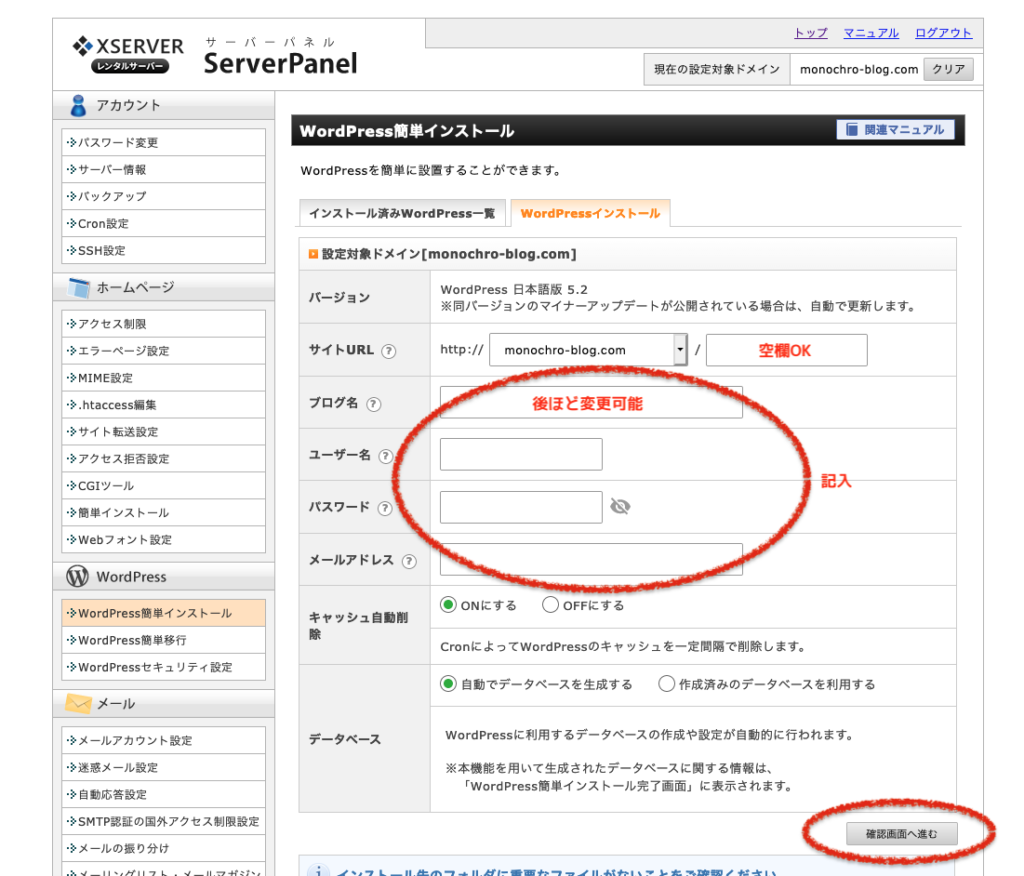Open the トップ link
1024x876 pixels.
[810, 33]
